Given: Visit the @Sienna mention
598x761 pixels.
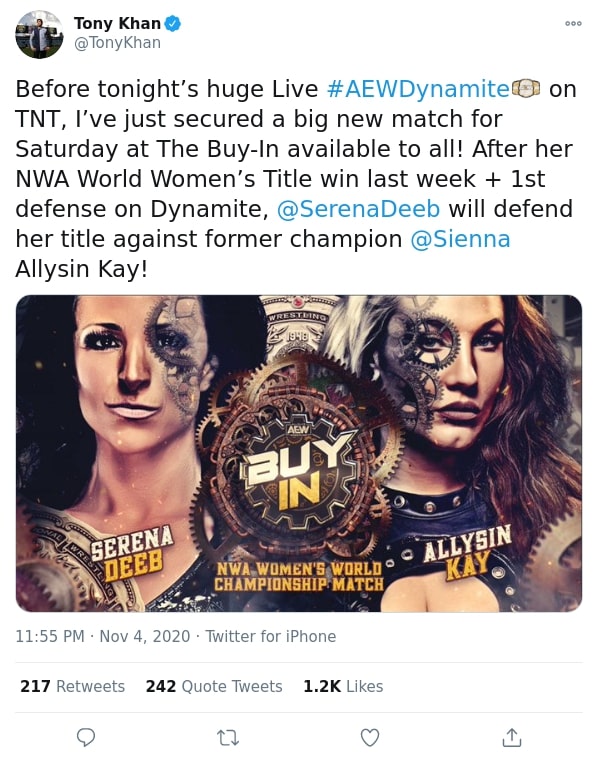Looking at the screenshot, I should [460, 239].
